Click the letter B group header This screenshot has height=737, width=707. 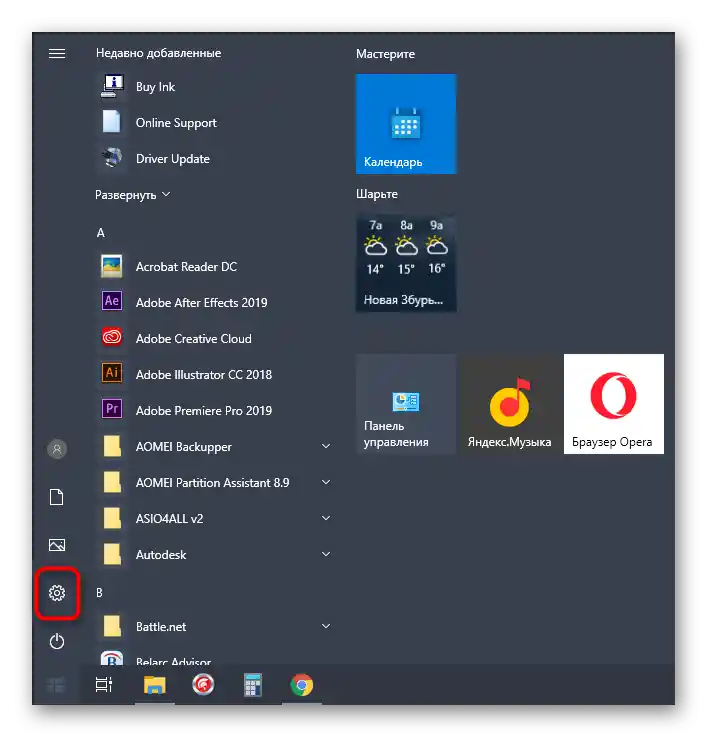point(99,593)
